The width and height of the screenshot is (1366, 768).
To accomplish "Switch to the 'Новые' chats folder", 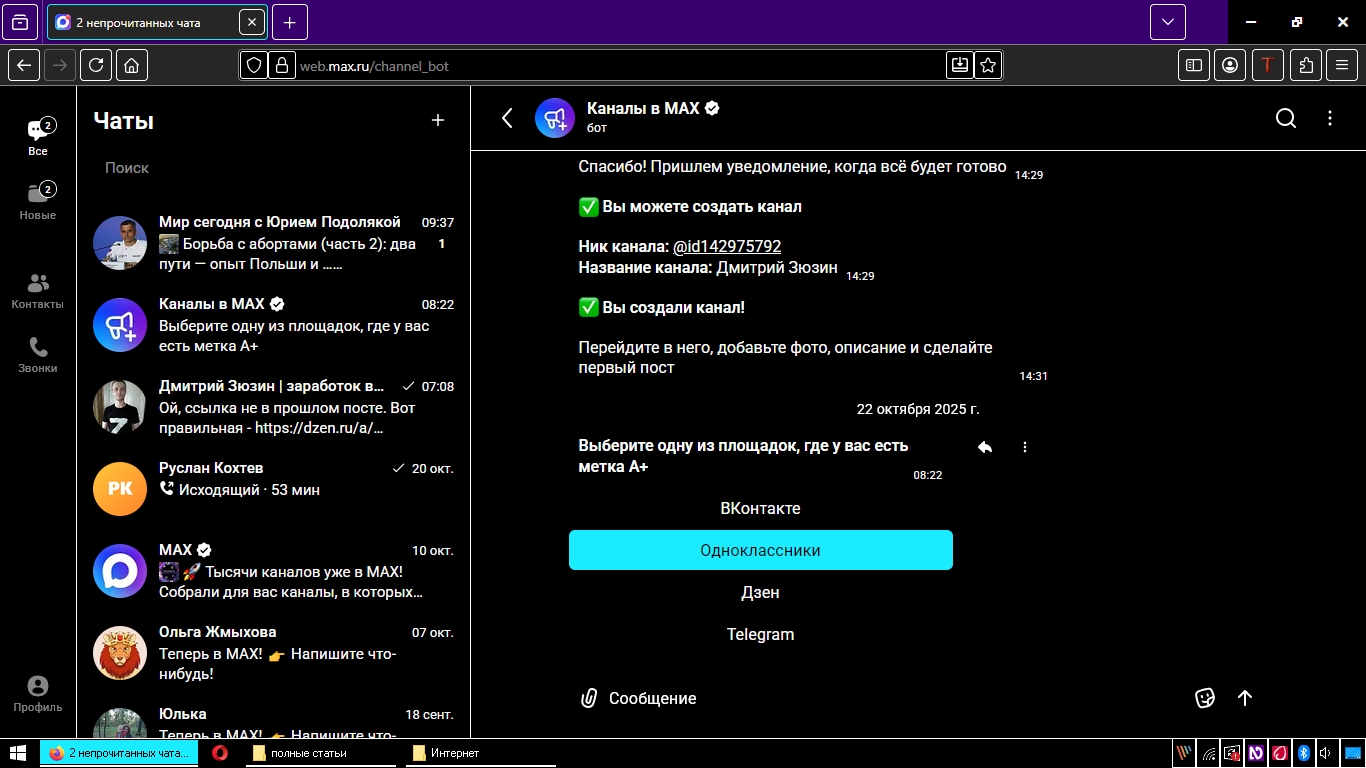I will (x=38, y=201).
